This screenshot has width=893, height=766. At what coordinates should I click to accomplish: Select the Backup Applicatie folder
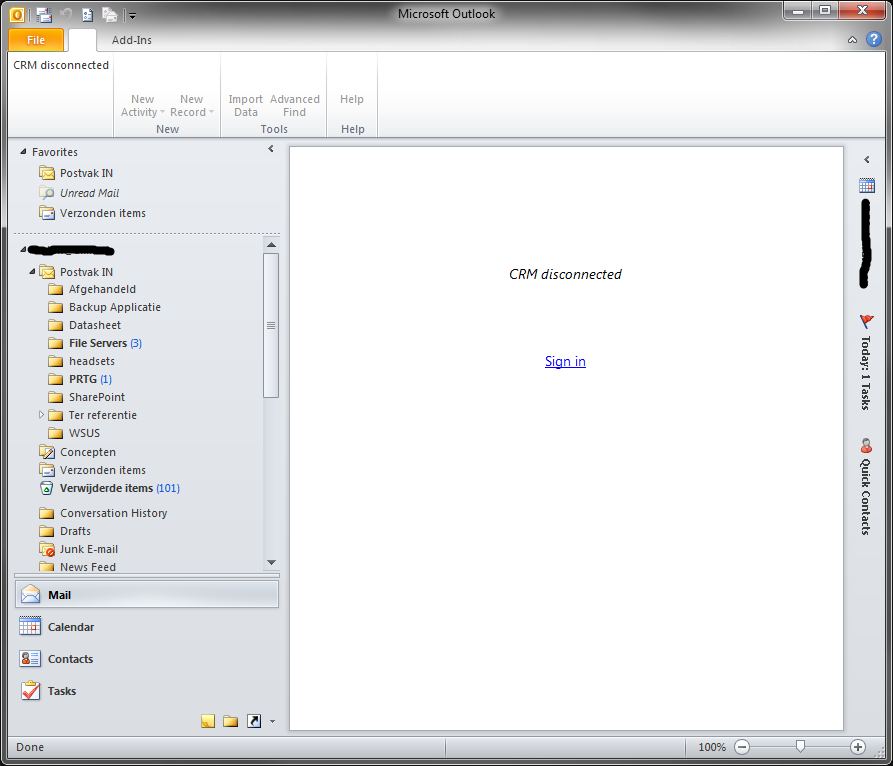tap(115, 307)
